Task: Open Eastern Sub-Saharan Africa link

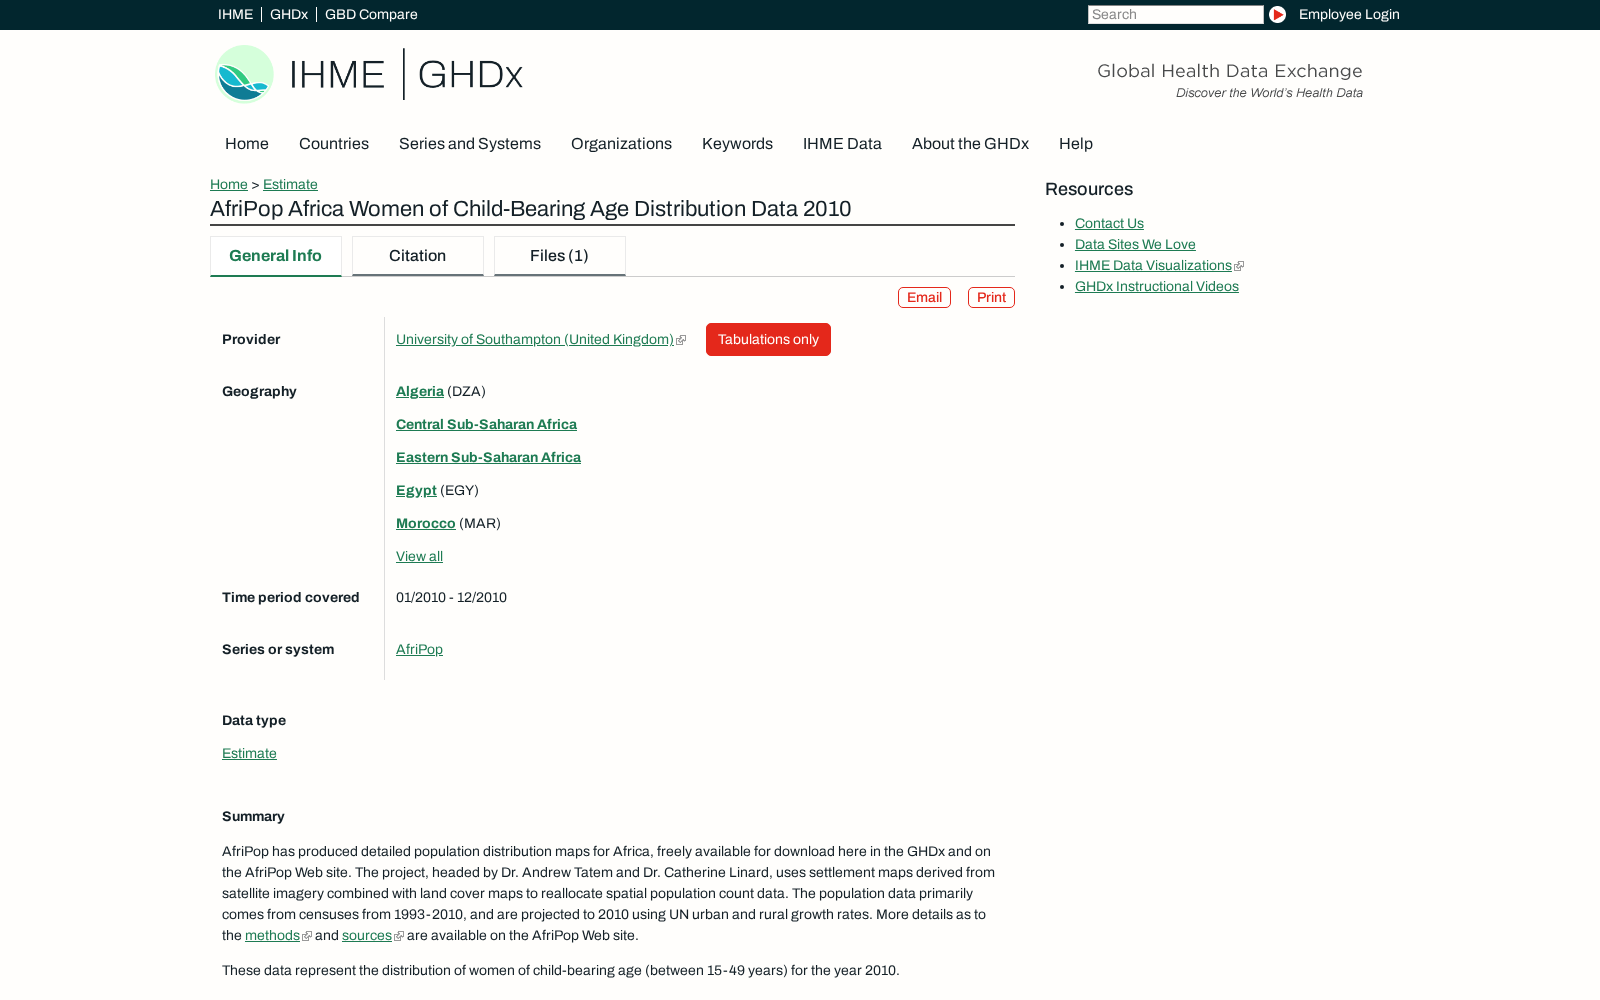Action: (x=488, y=457)
